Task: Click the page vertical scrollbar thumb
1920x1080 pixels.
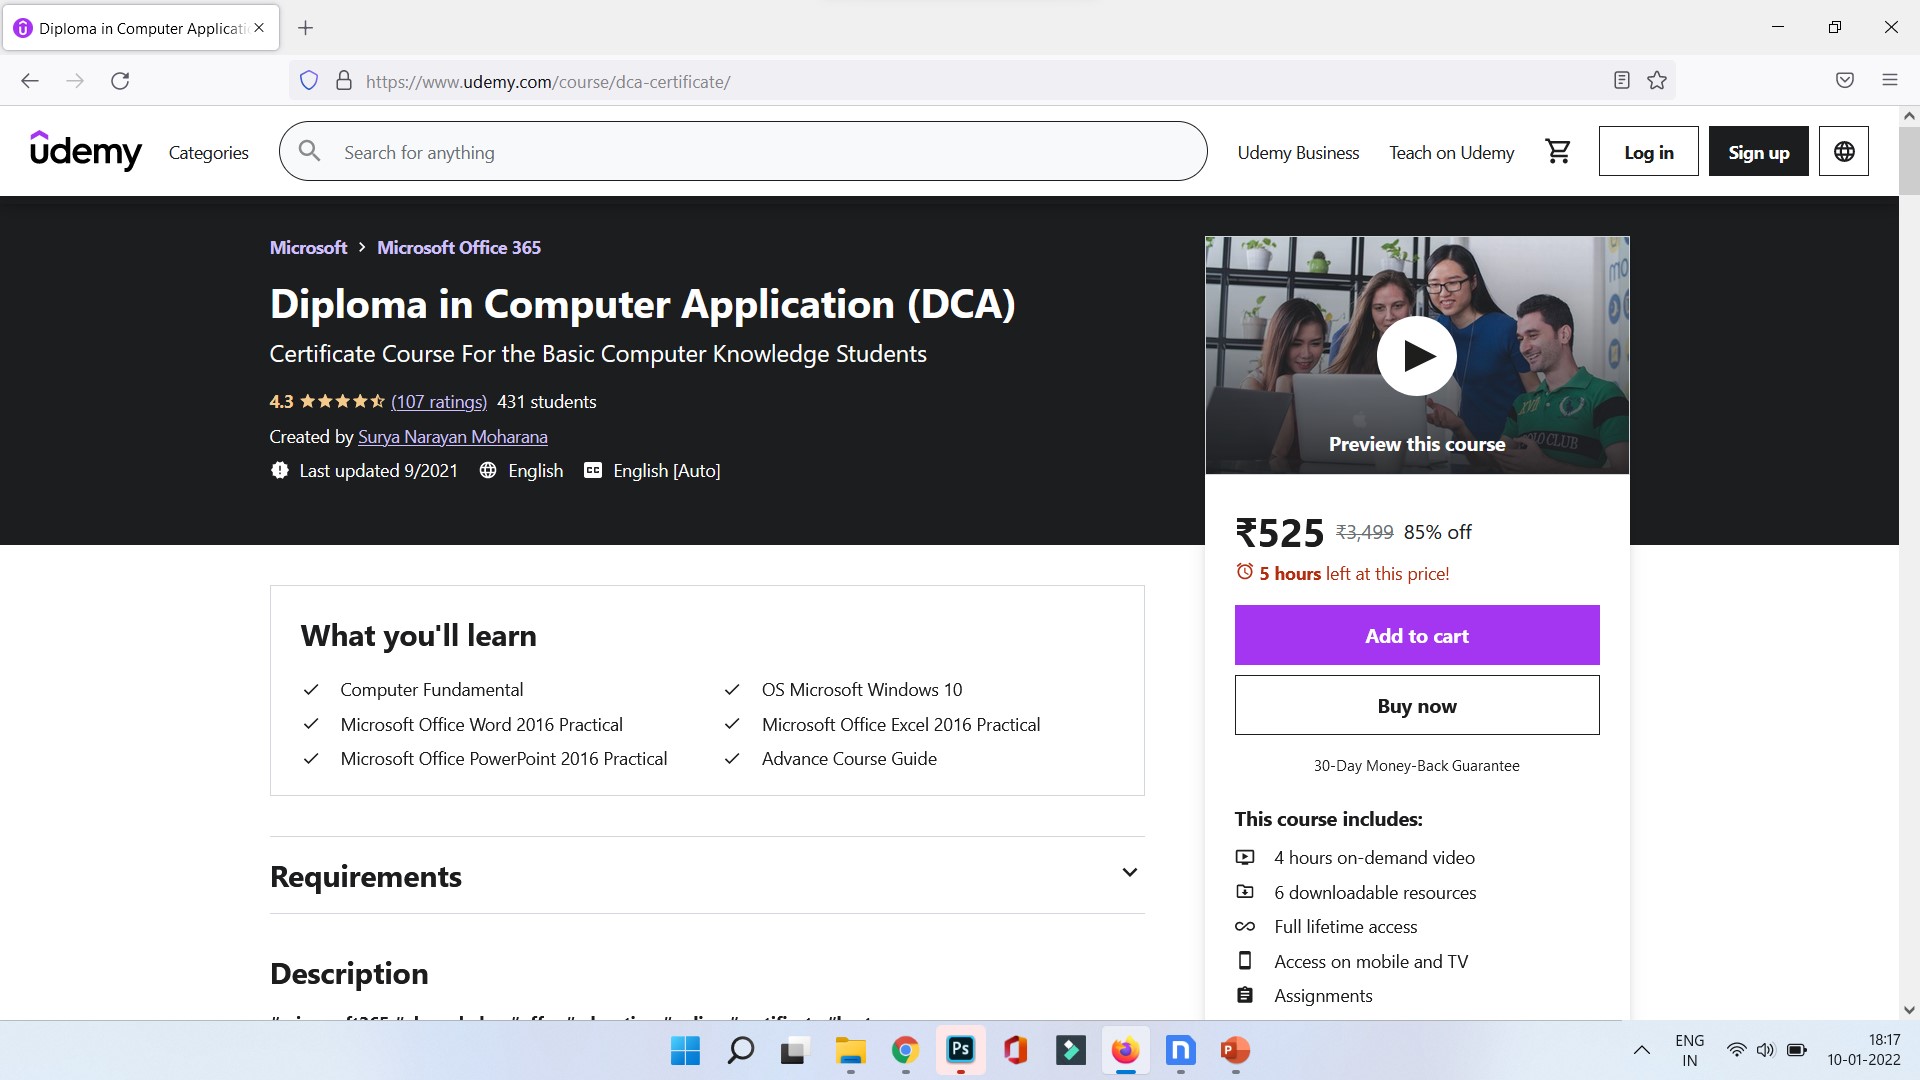Action: (x=1908, y=160)
